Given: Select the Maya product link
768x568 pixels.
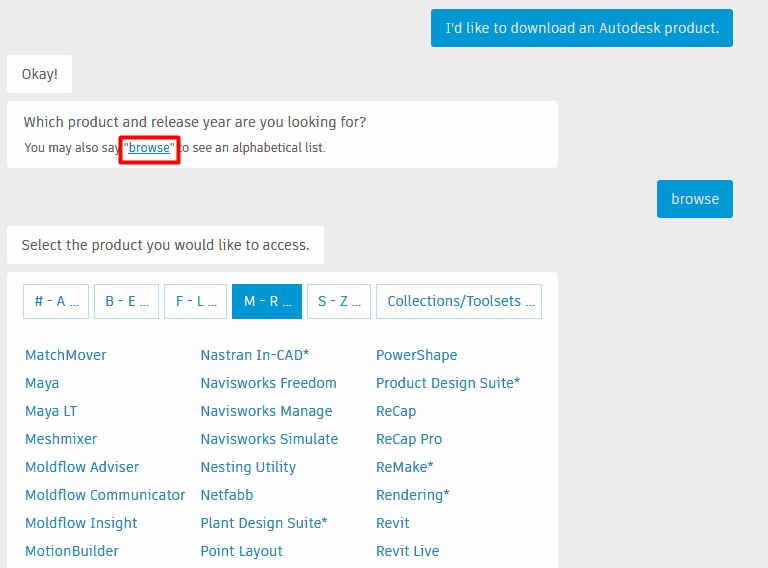Looking at the screenshot, I should [x=42, y=383].
